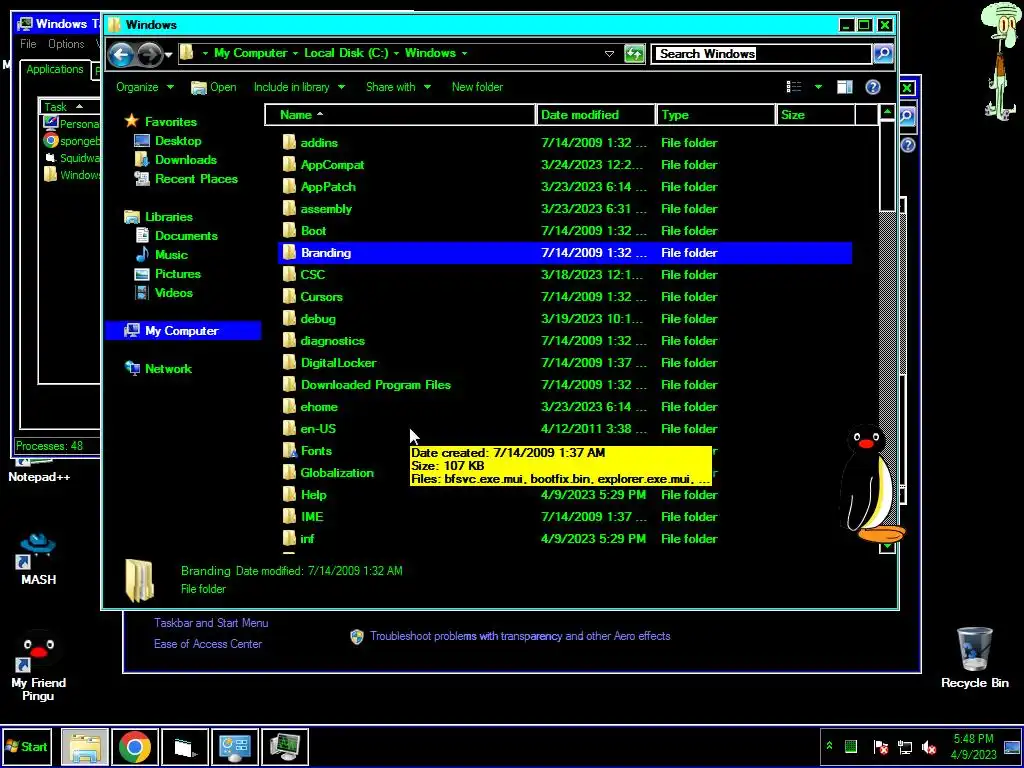Select the Cursors folder row
Viewport: 1024px width, 768px height.
click(565, 296)
